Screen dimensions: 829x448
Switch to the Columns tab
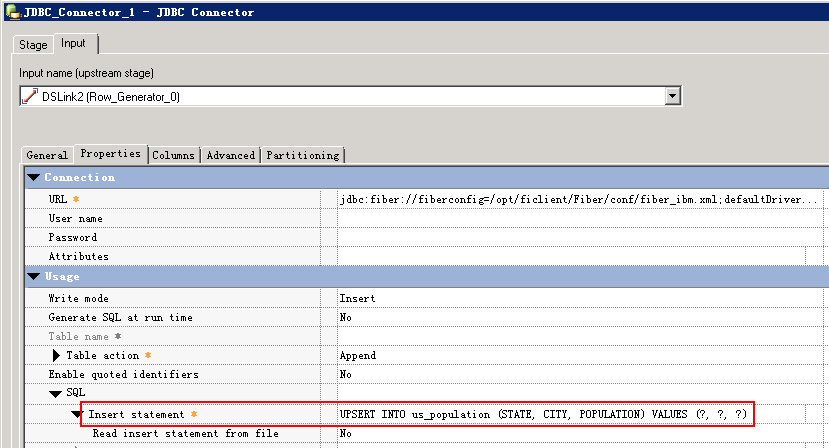pyautogui.click(x=173, y=155)
